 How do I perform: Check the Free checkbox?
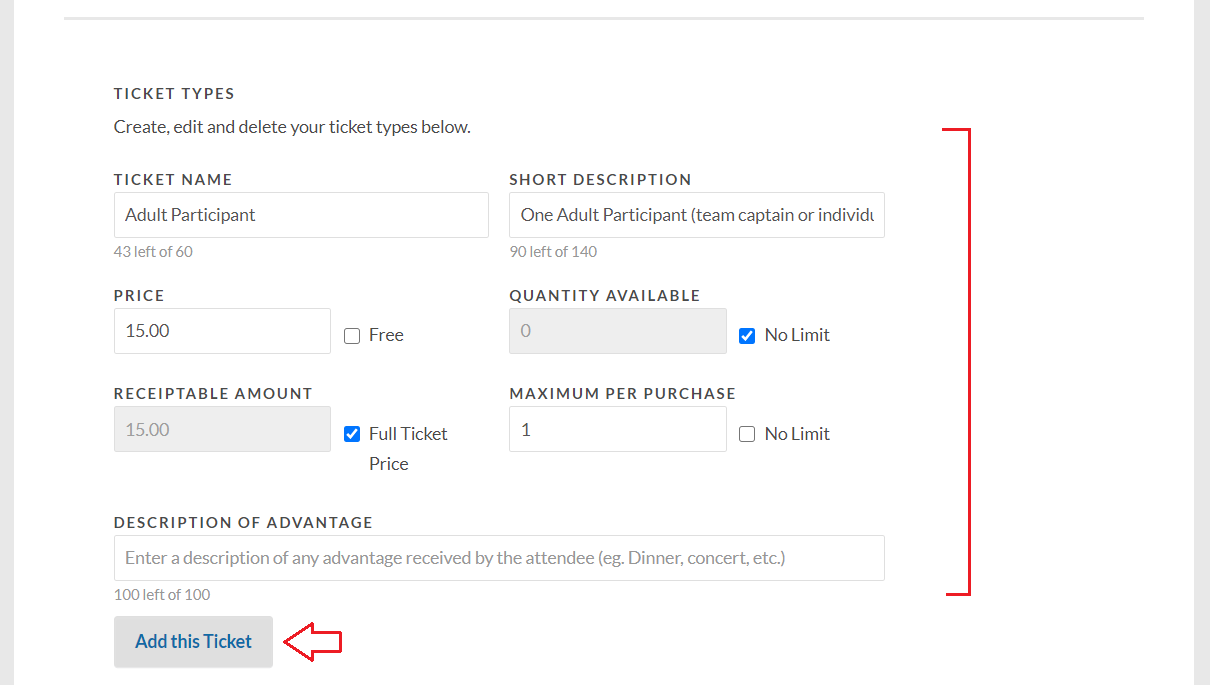(x=352, y=336)
